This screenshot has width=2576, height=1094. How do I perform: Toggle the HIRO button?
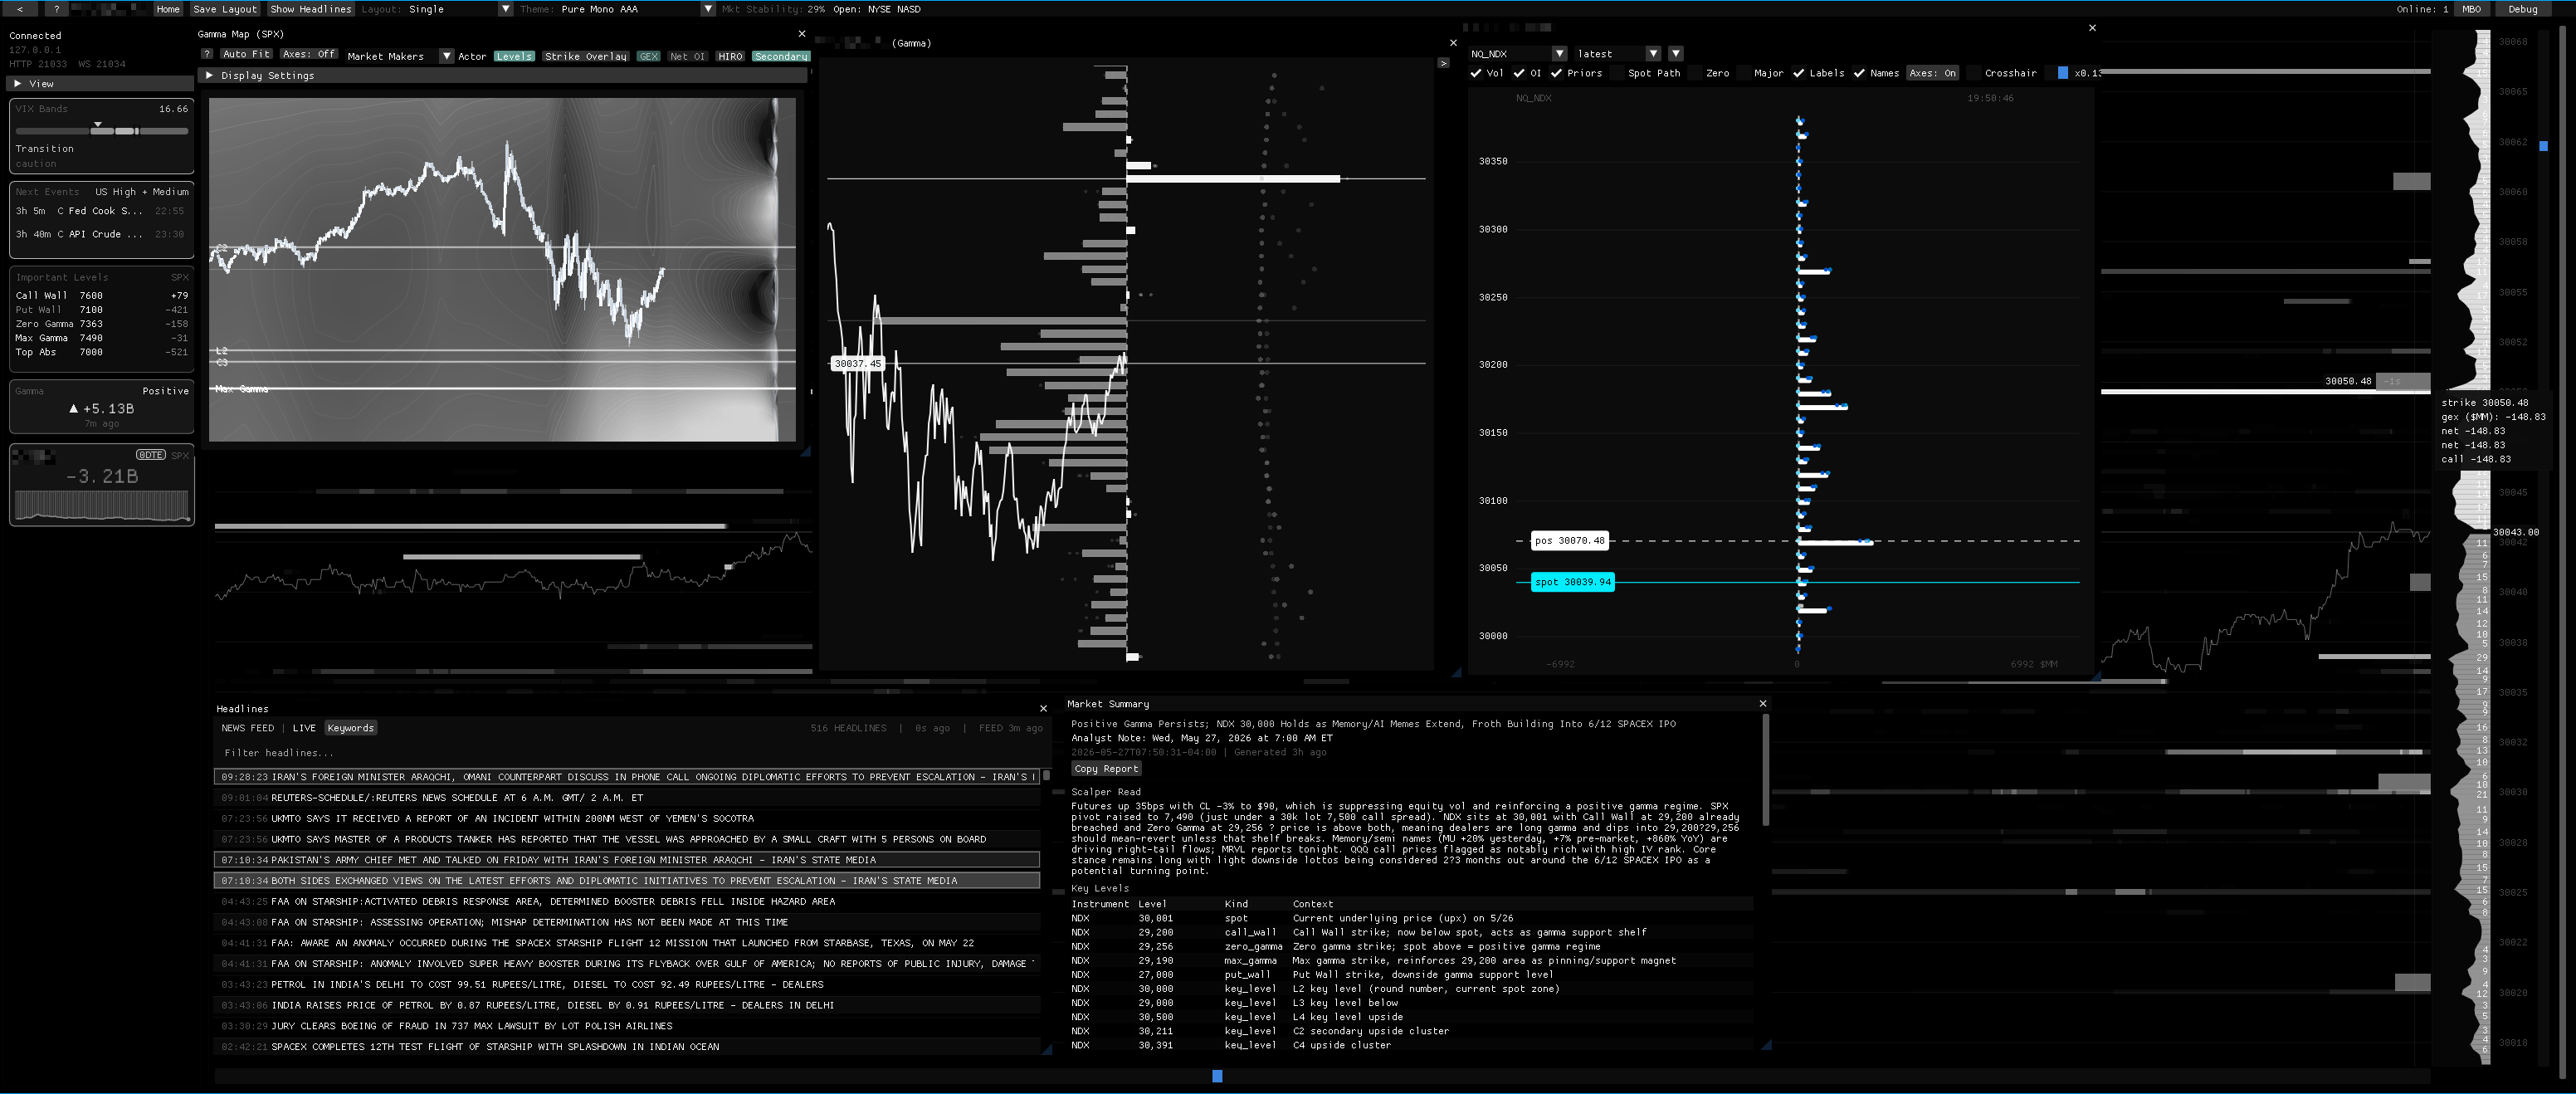[730, 56]
